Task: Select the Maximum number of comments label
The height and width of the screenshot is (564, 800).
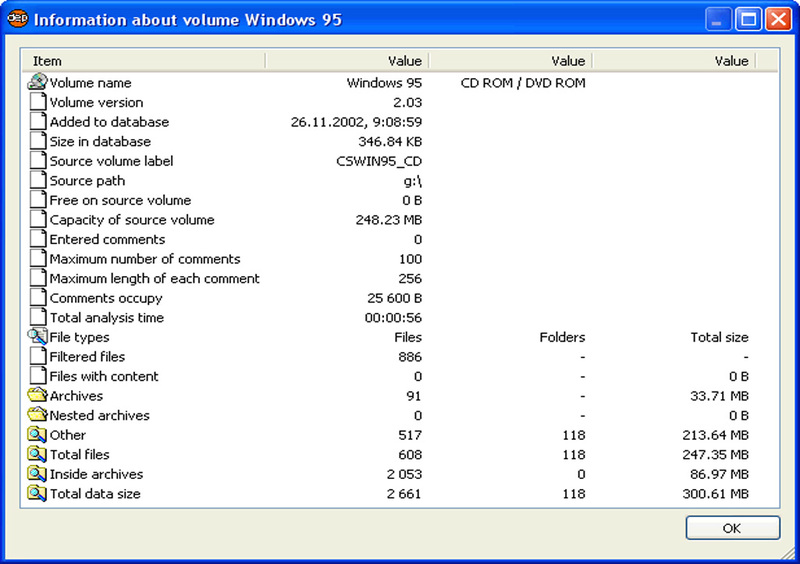Action: point(145,259)
